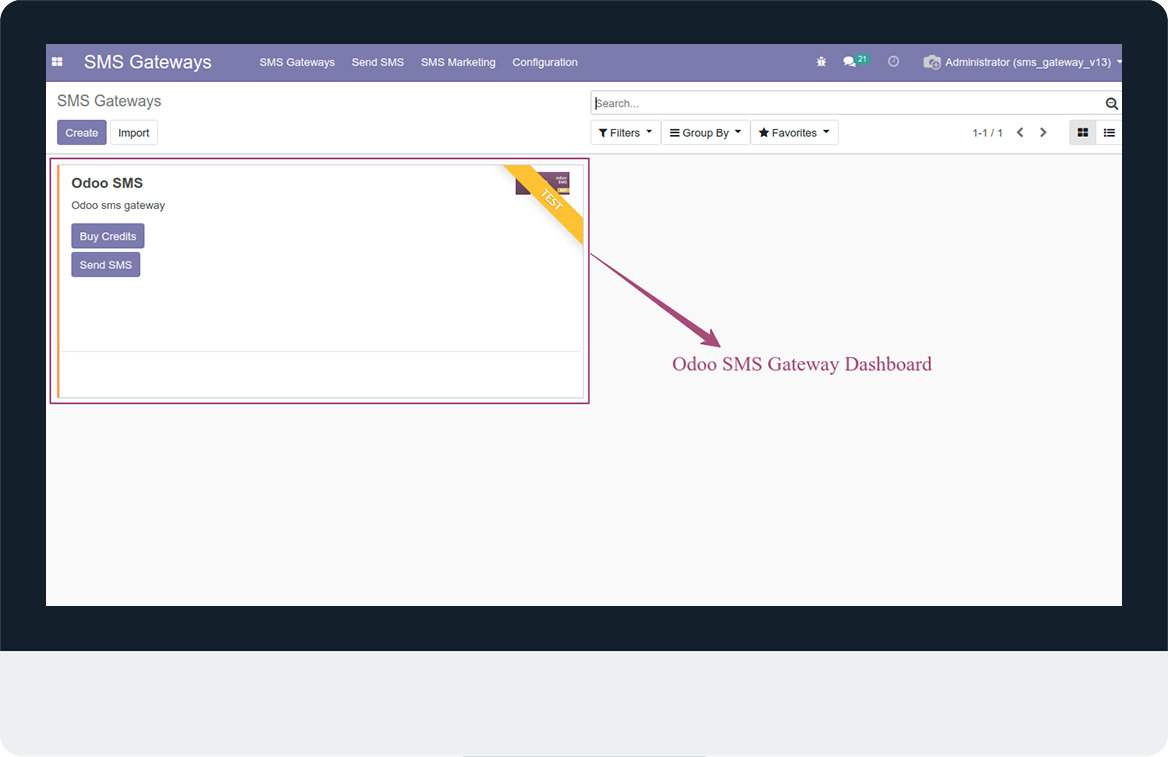
Task: Go to previous page arrow
Action: pyautogui.click(x=1020, y=133)
